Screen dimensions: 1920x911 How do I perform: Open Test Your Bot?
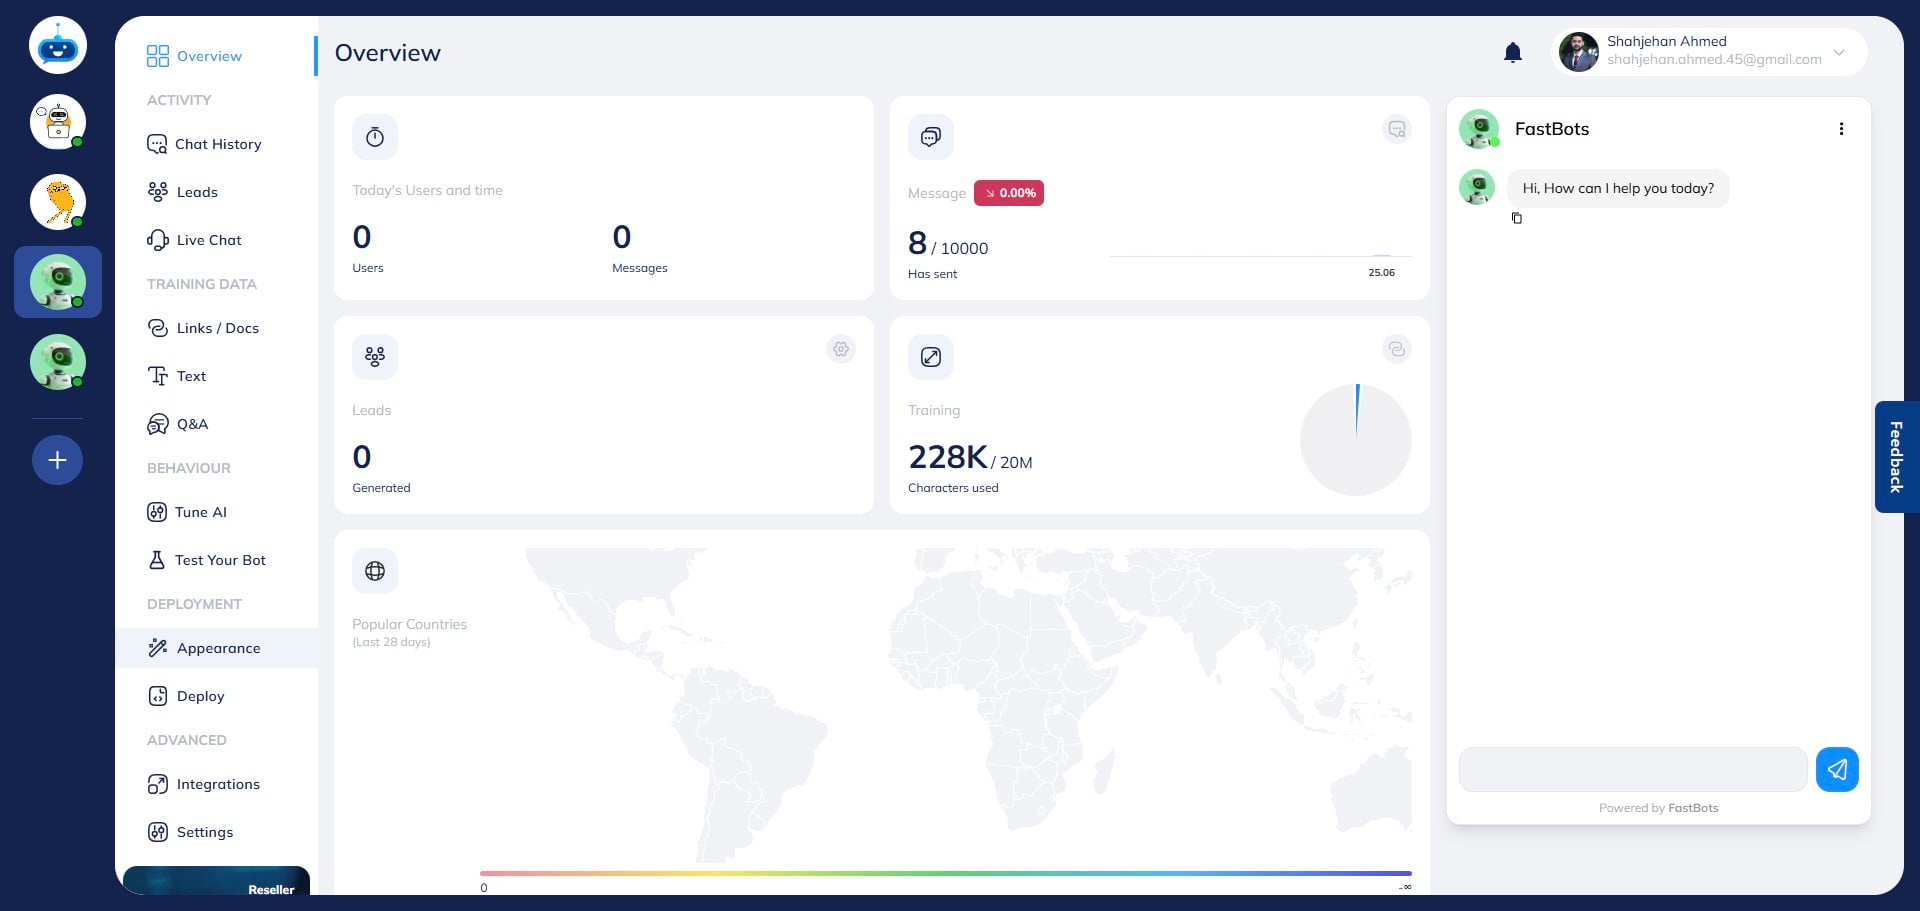tap(206, 560)
